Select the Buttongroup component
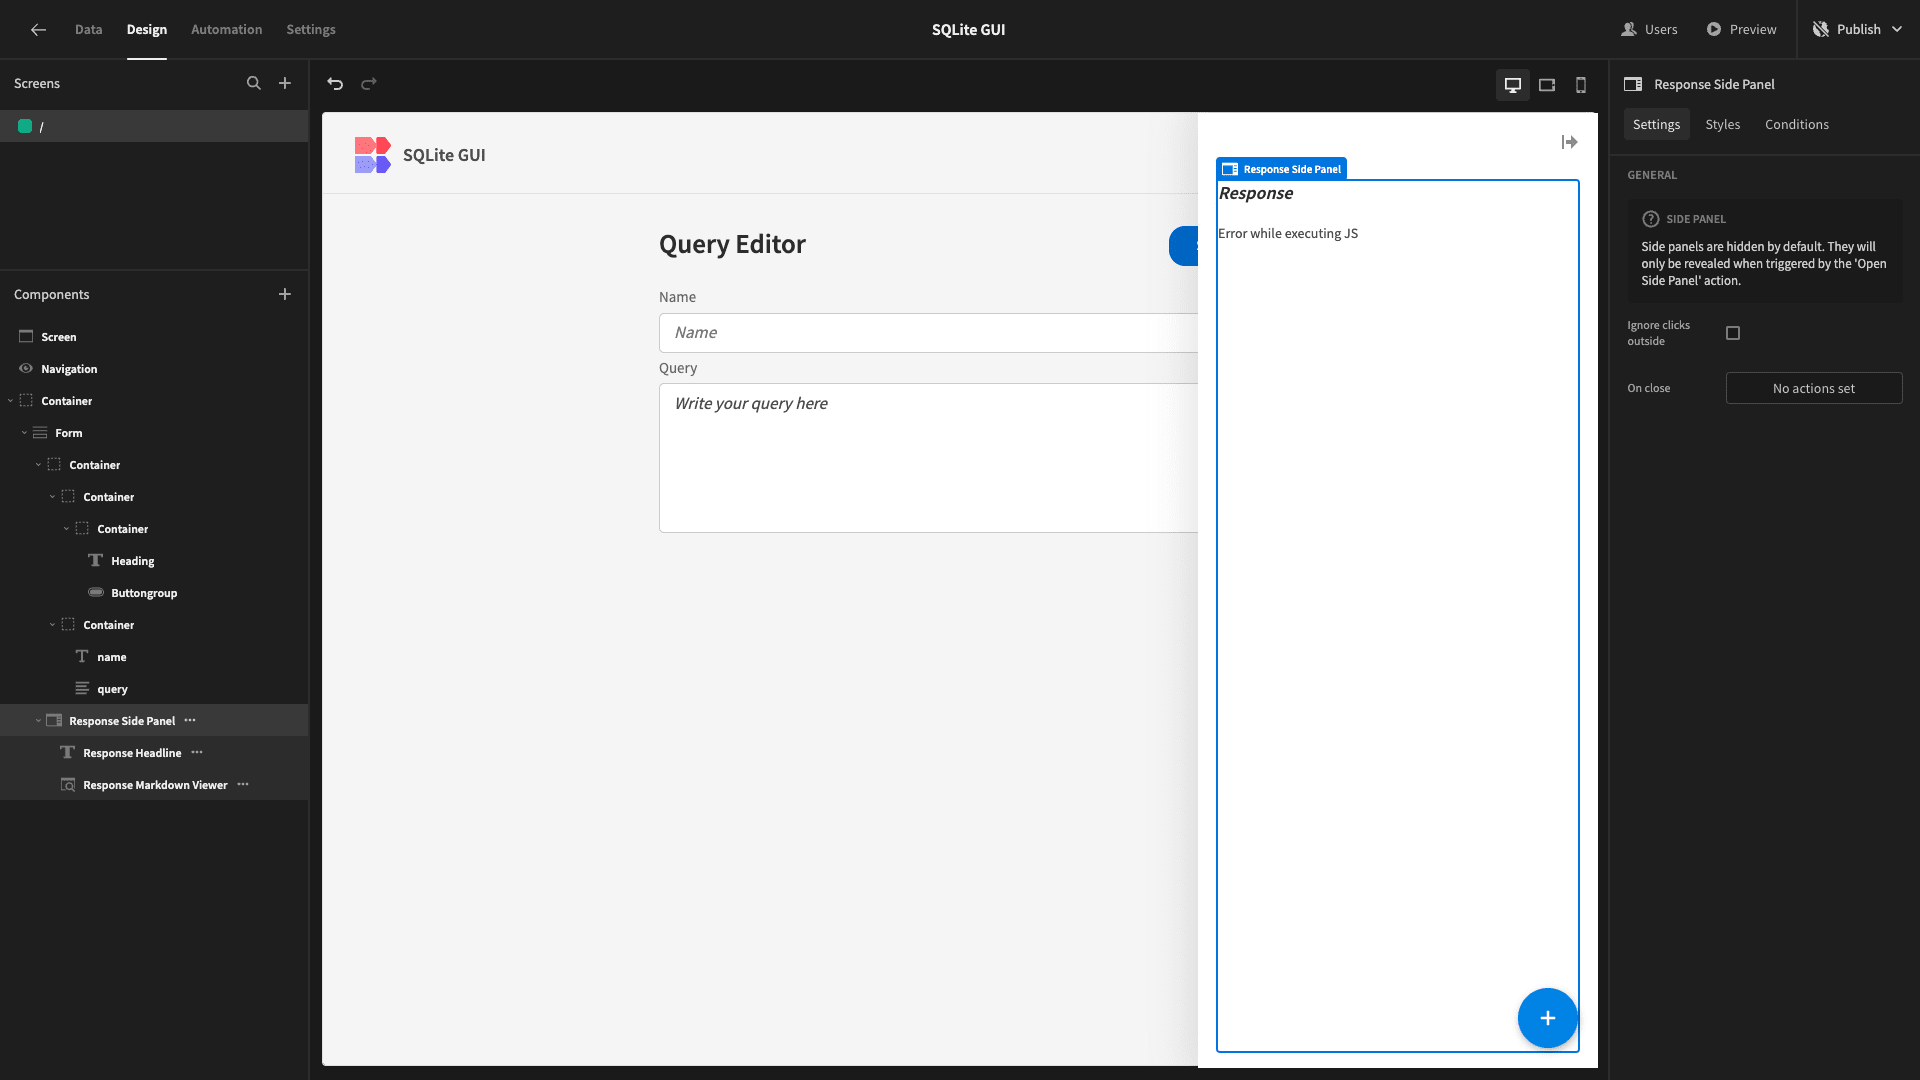This screenshot has height=1080, width=1920. [144, 593]
